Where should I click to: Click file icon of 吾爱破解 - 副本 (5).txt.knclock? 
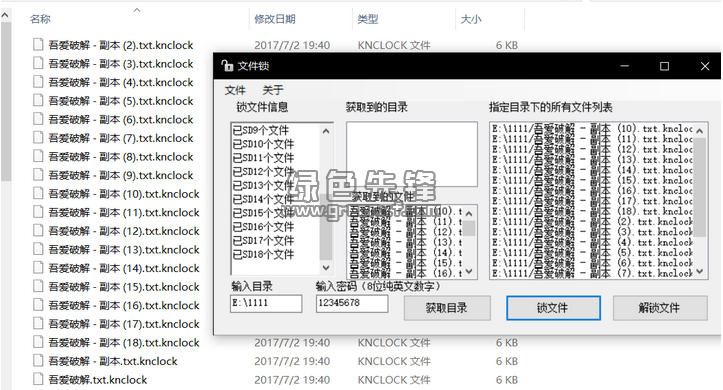click(38, 100)
